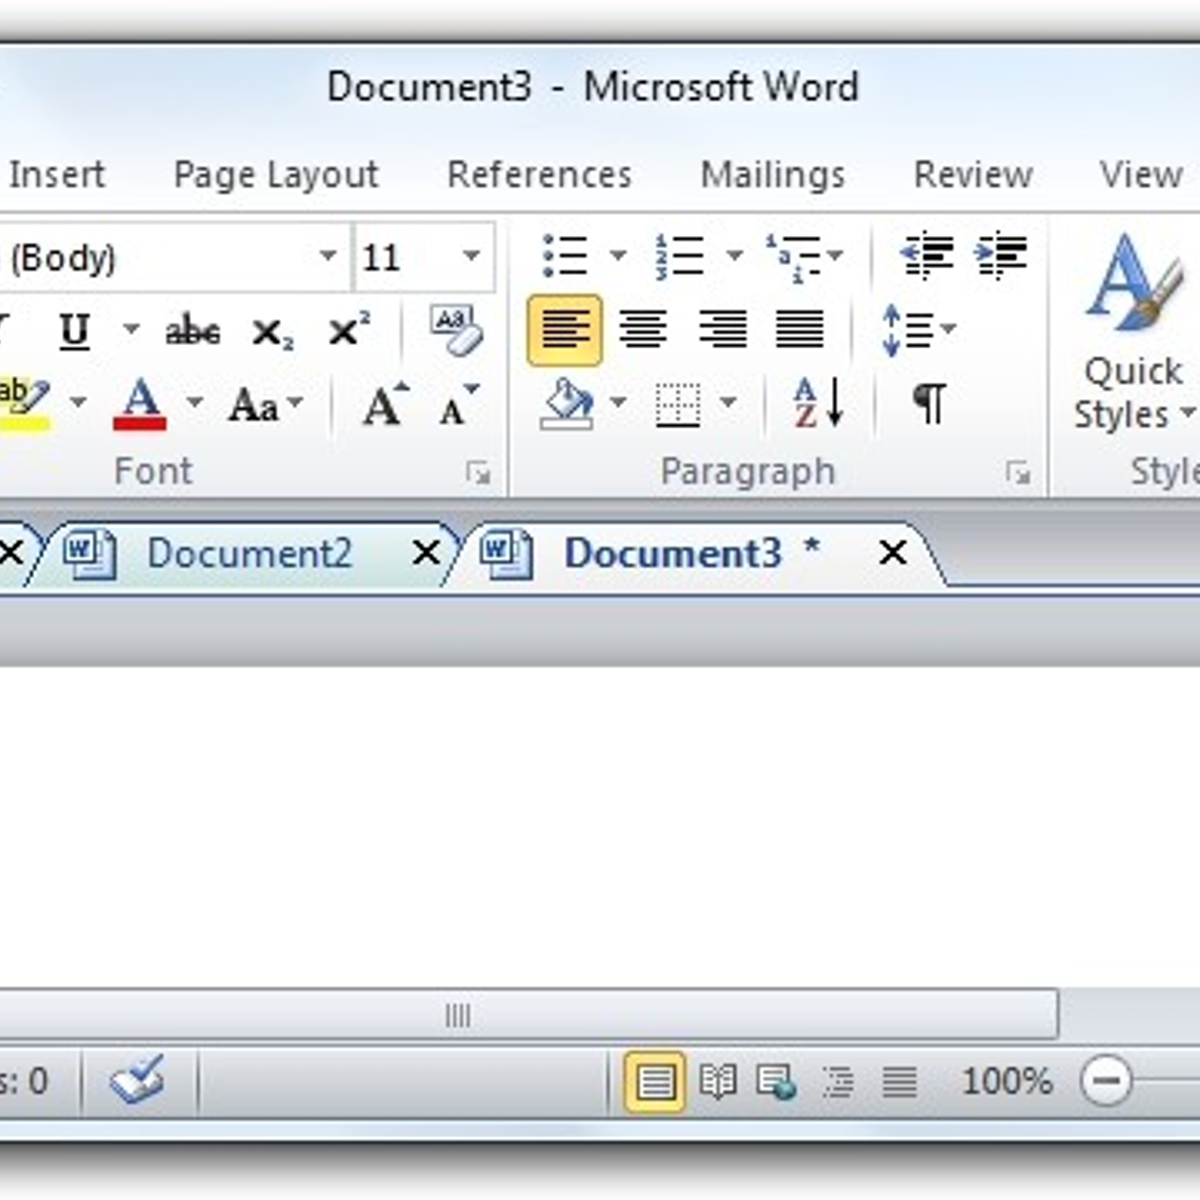Image resolution: width=1200 pixels, height=1200 pixels.
Task: Expand the Numbering dropdown arrow
Action: coord(734,256)
